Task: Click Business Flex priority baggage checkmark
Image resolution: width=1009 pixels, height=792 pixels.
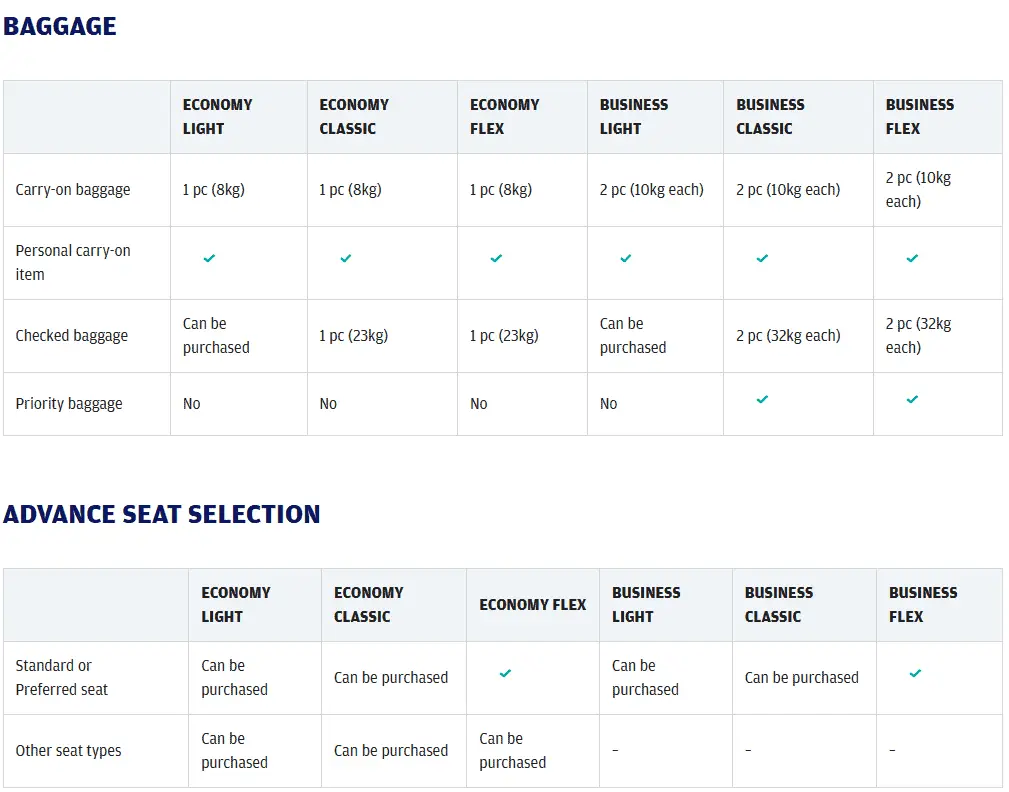Action: [912, 399]
